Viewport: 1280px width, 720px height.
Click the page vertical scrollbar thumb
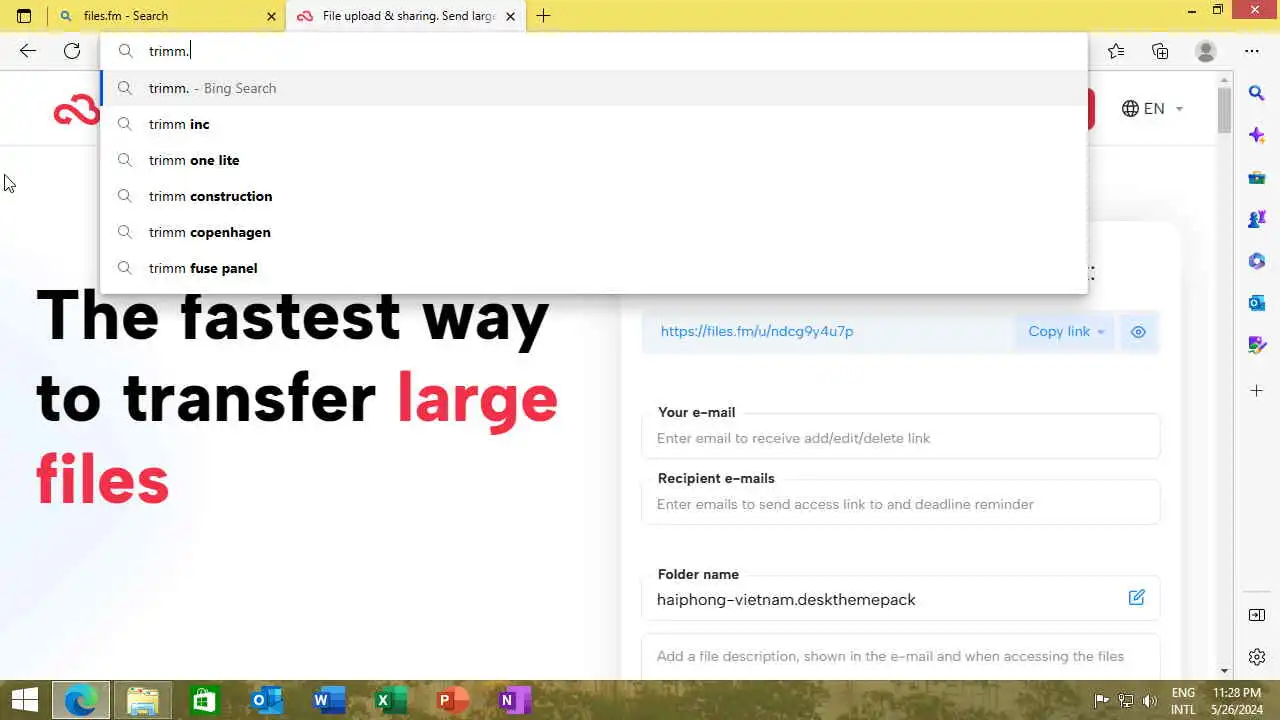1225,110
